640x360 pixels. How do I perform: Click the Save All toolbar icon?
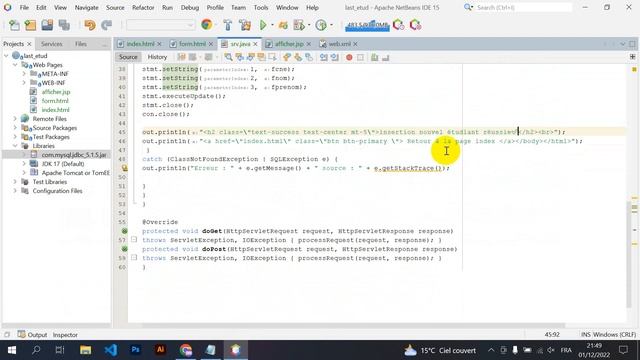(64, 25)
